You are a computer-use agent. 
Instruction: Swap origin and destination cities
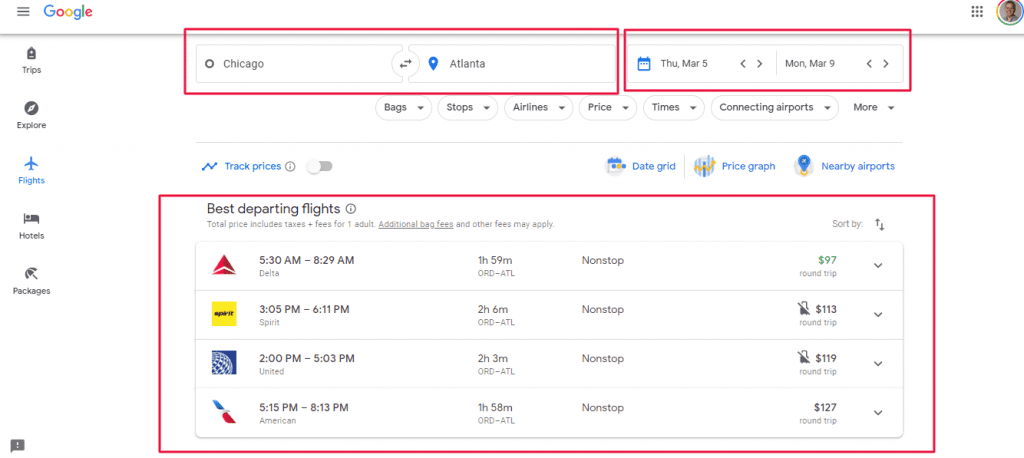click(x=406, y=63)
